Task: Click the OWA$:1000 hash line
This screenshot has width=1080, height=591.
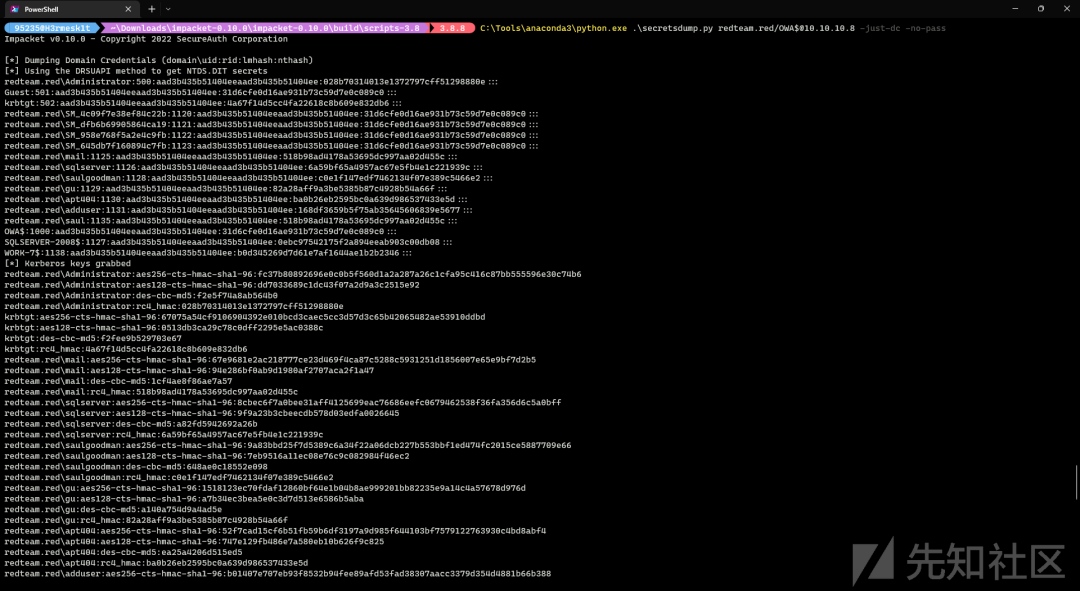Action: pos(200,231)
